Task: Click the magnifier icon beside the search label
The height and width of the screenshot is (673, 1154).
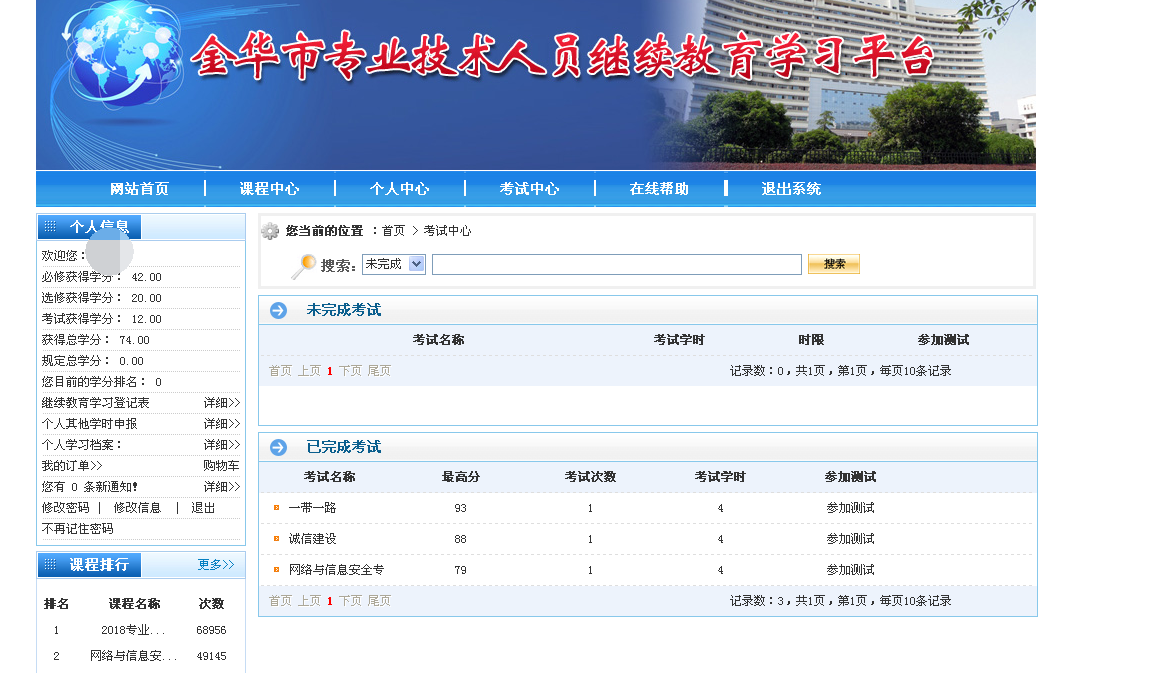Action: tap(303, 266)
